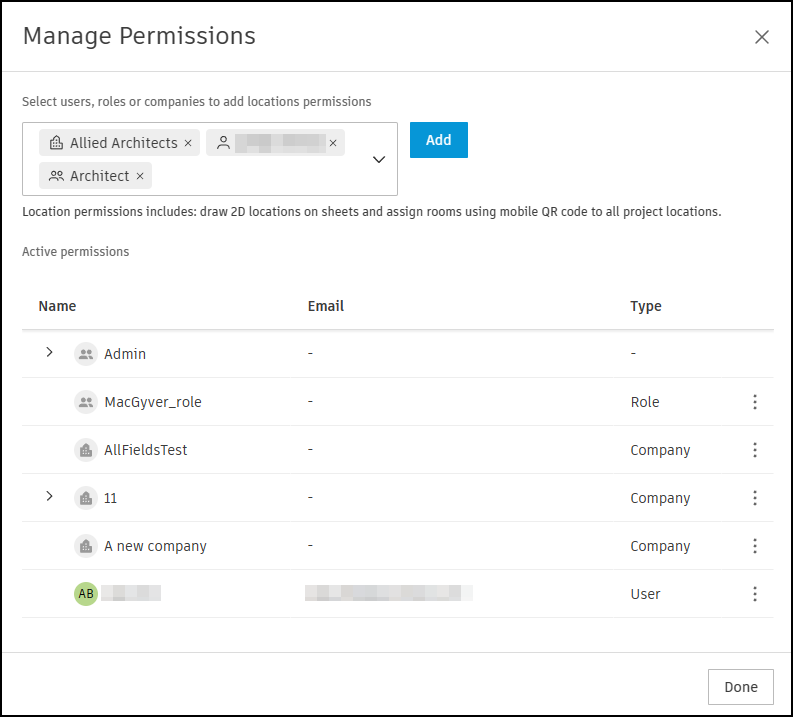Click the Admin role group icon
793x717 pixels.
pos(86,354)
